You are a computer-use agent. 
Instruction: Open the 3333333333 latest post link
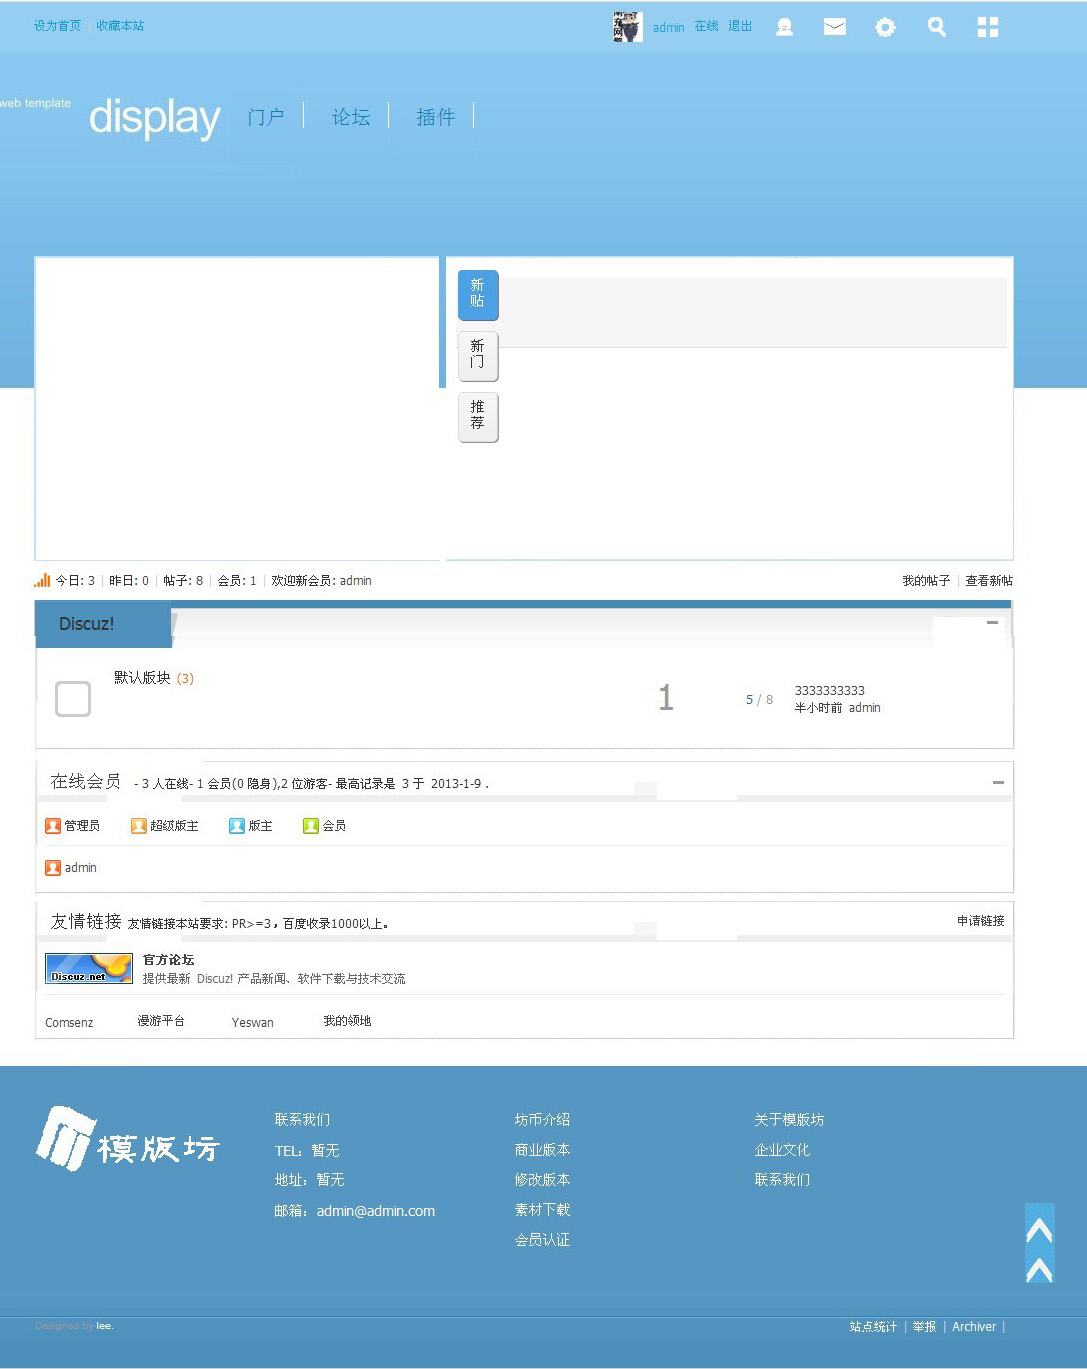point(830,691)
